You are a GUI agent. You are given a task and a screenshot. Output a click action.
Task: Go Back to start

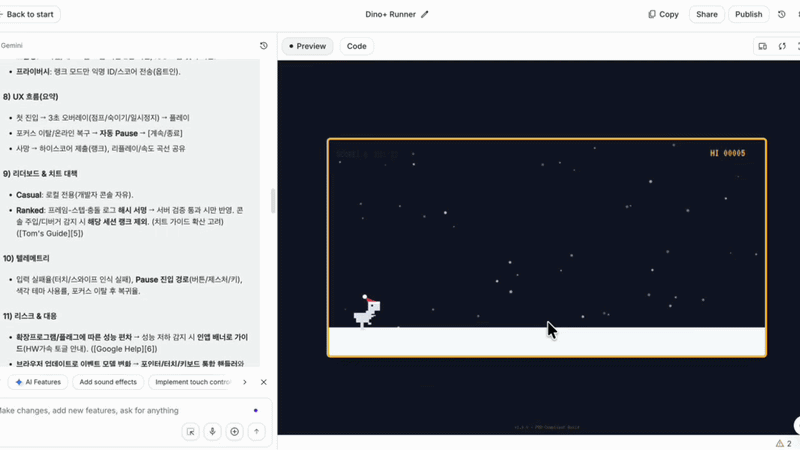coord(28,14)
